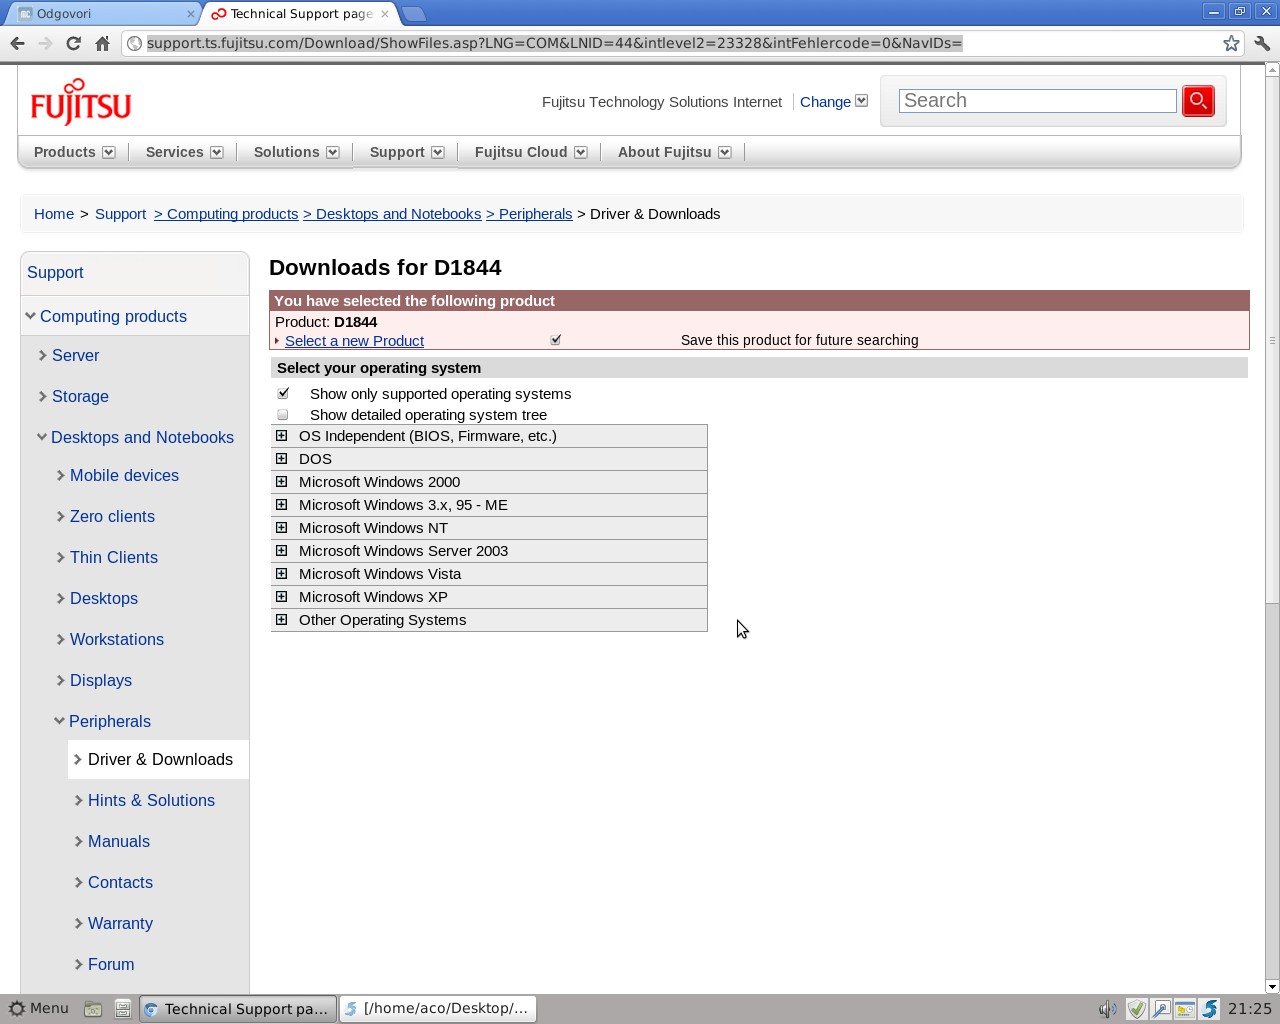
Task: Click the browser address bar URL
Action: [554, 43]
